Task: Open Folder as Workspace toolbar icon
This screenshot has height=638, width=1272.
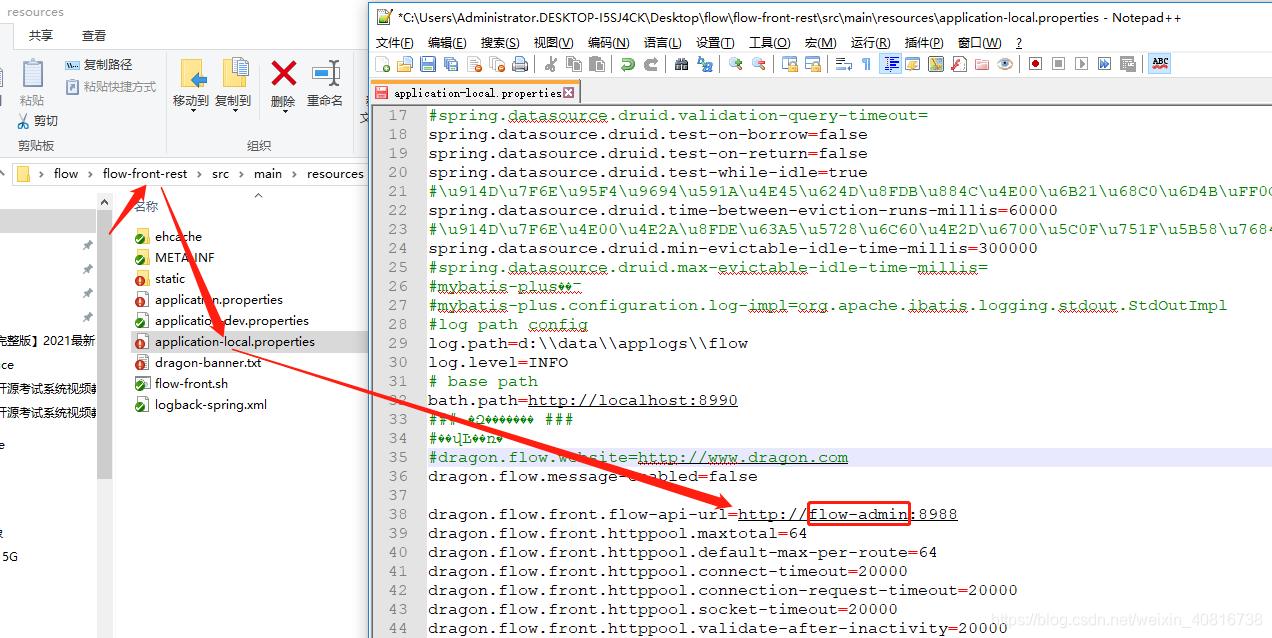Action: (x=981, y=64)
